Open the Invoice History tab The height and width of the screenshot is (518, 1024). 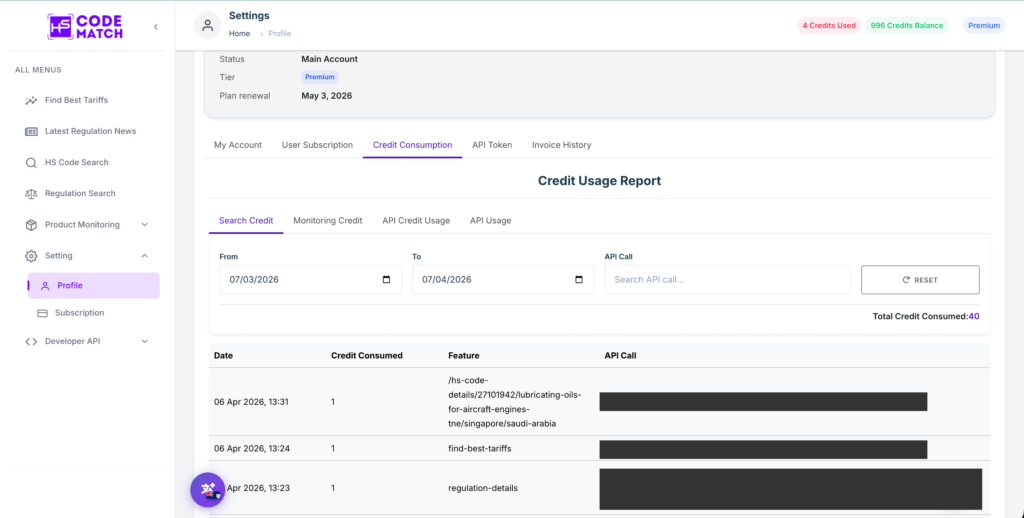tap(561, 145)
